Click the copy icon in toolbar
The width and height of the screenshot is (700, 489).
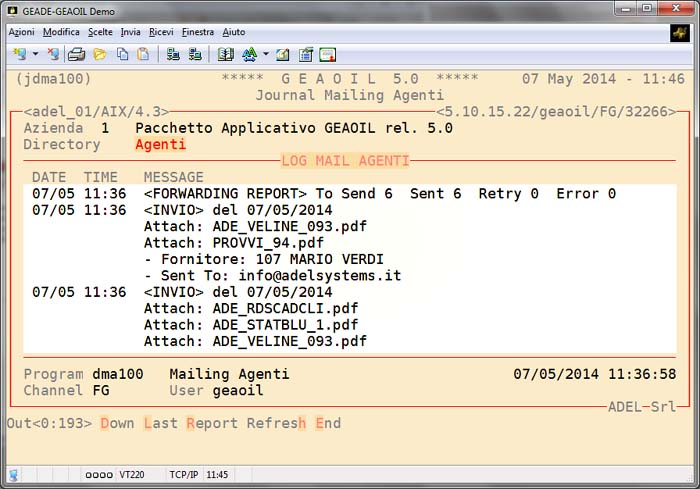[122, 54]
